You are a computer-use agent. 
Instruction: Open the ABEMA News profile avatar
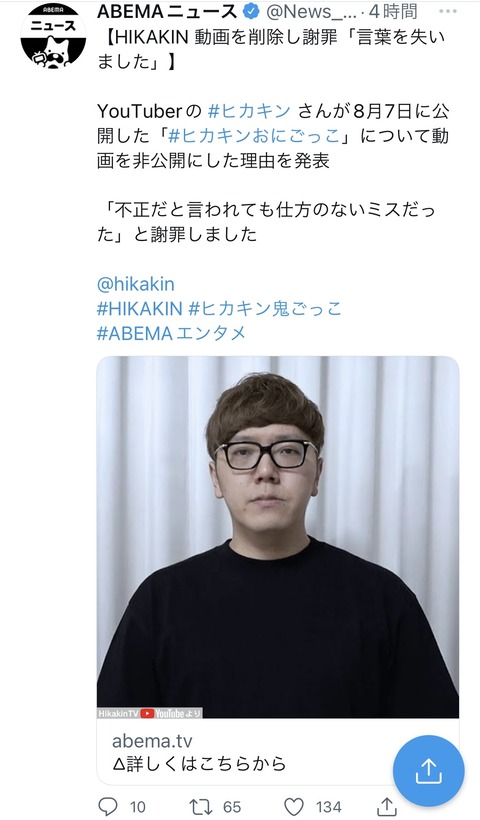click(53, 36)
